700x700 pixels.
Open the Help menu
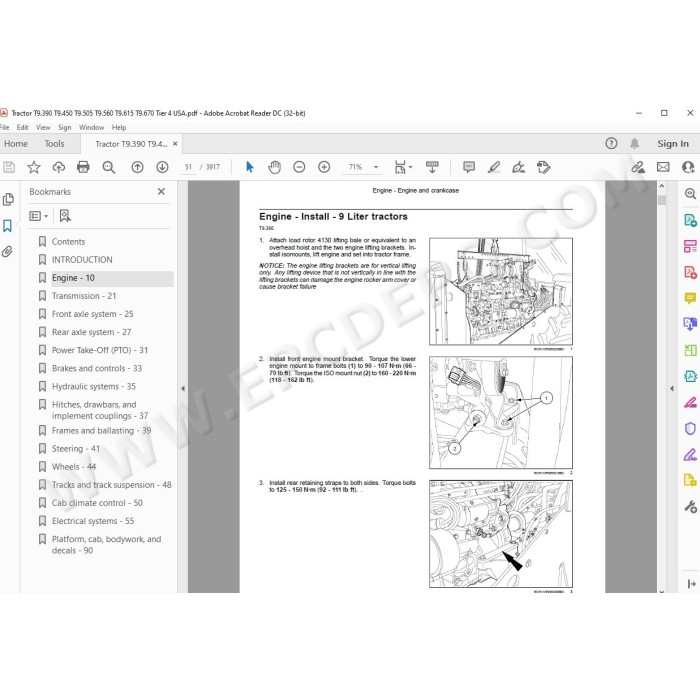[119, 128]
